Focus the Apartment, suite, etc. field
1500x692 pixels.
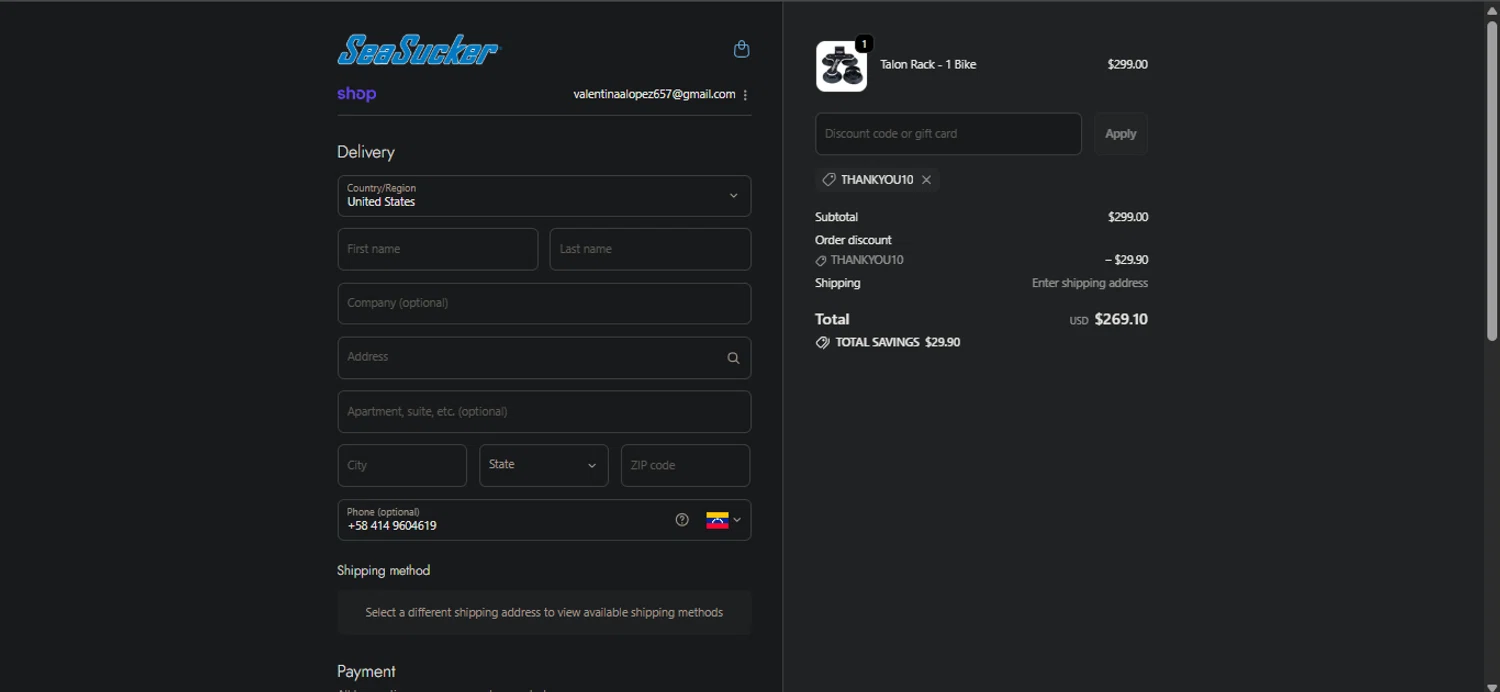click(544, 412)
